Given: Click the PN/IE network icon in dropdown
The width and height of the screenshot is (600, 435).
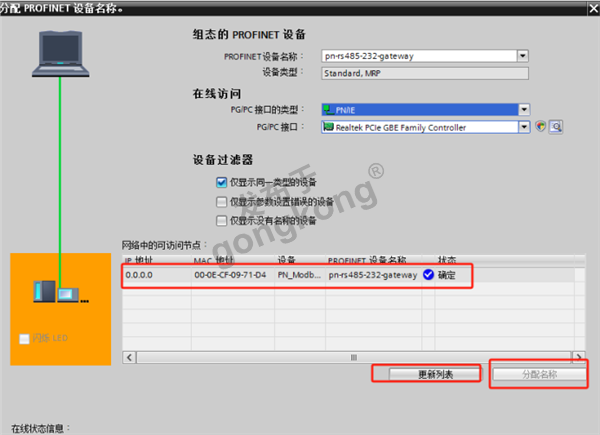Looking at the screenshot, I should (x=328, y=110).
